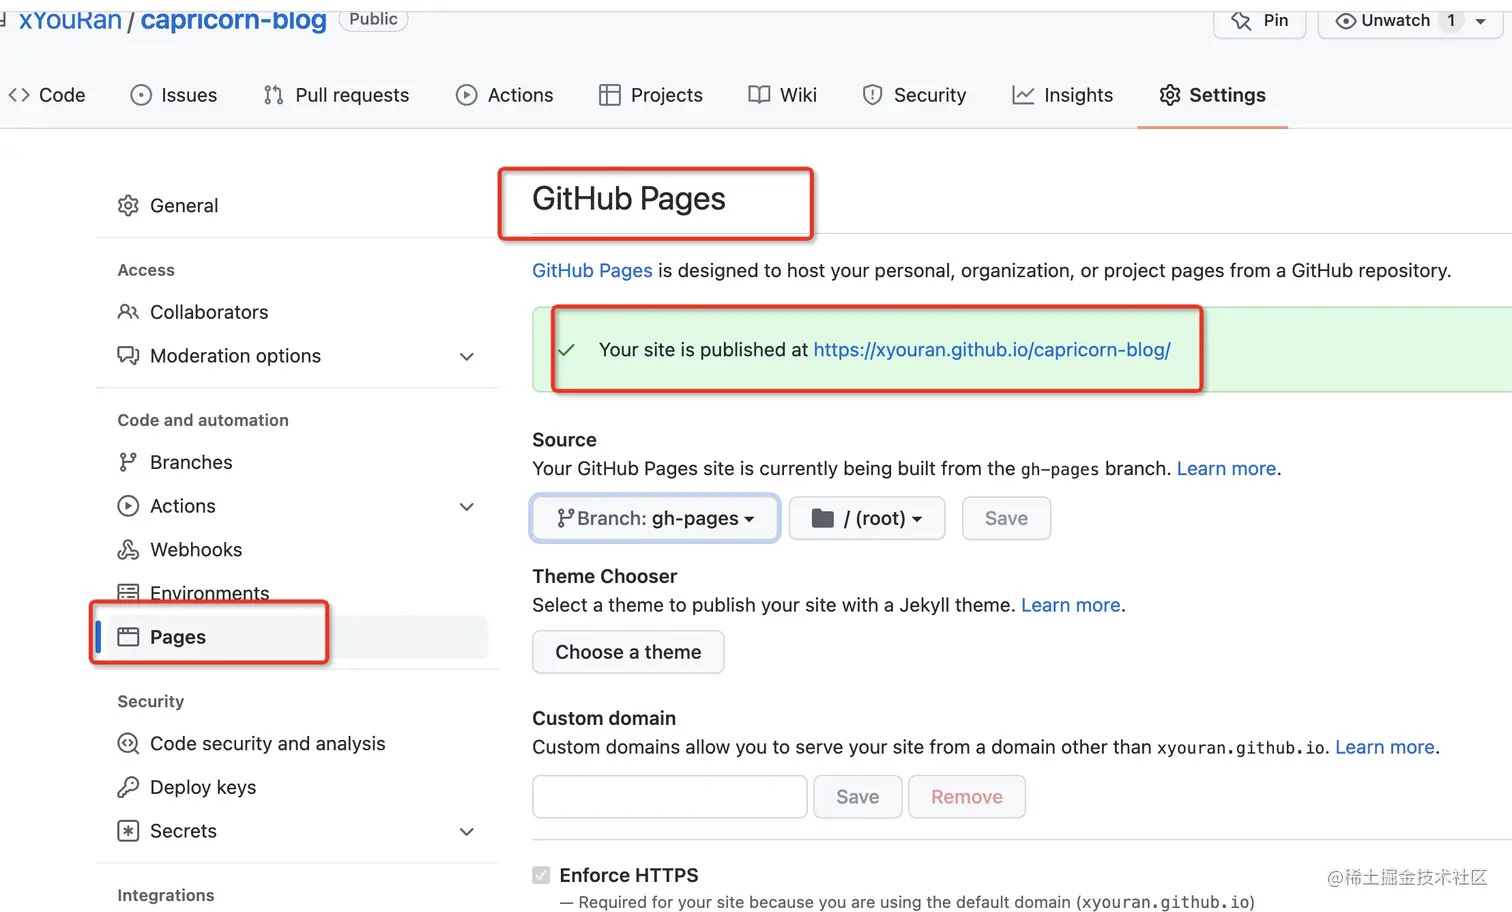1512x912 pixels.
Task: Click the Branches git-branch icon
Action: (128, 462)
